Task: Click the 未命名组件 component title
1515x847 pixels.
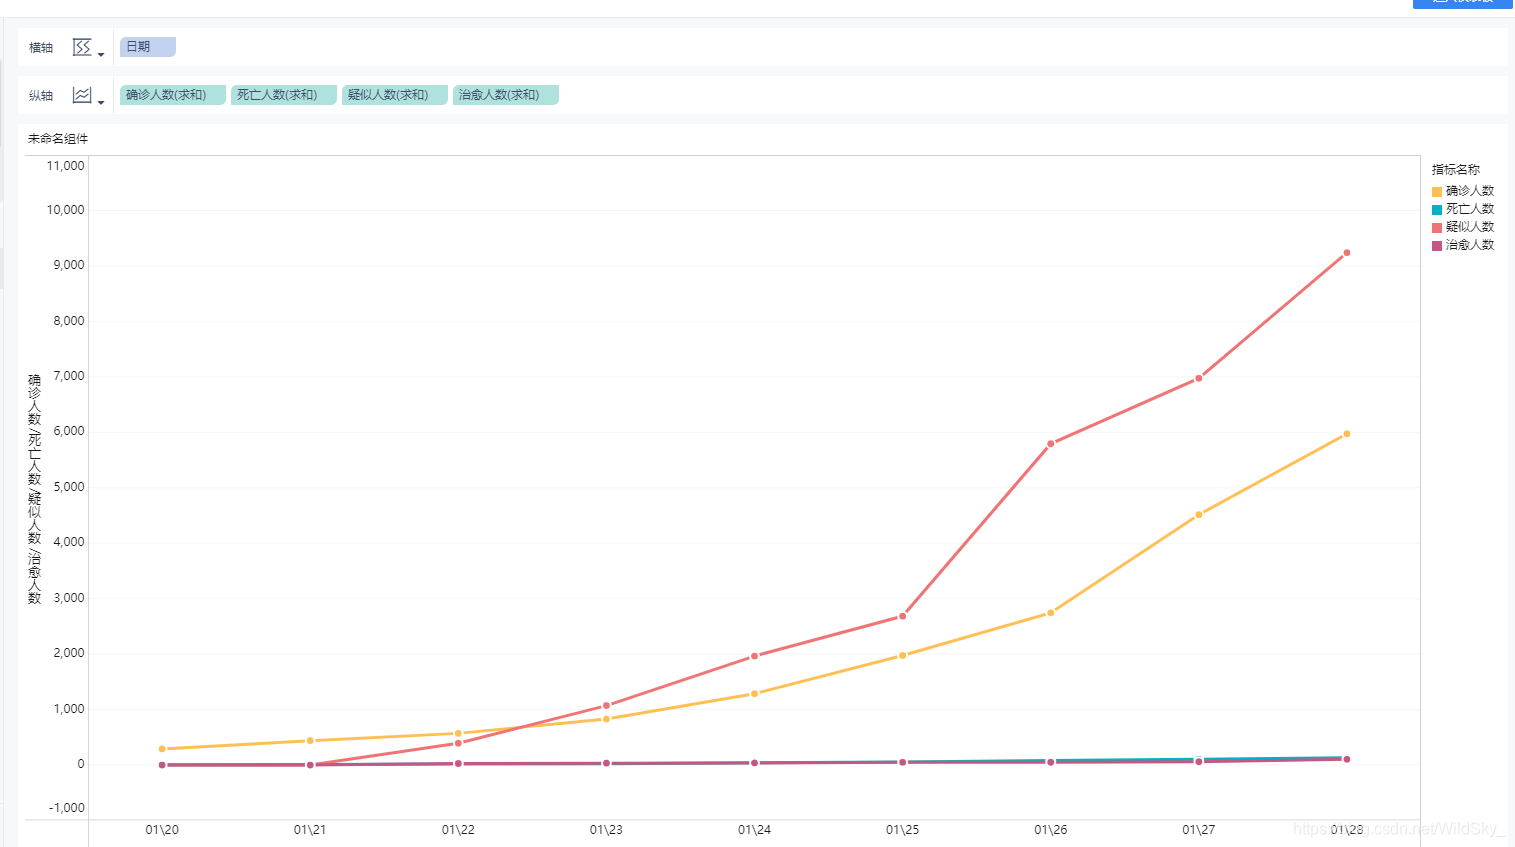Action: 58,139
